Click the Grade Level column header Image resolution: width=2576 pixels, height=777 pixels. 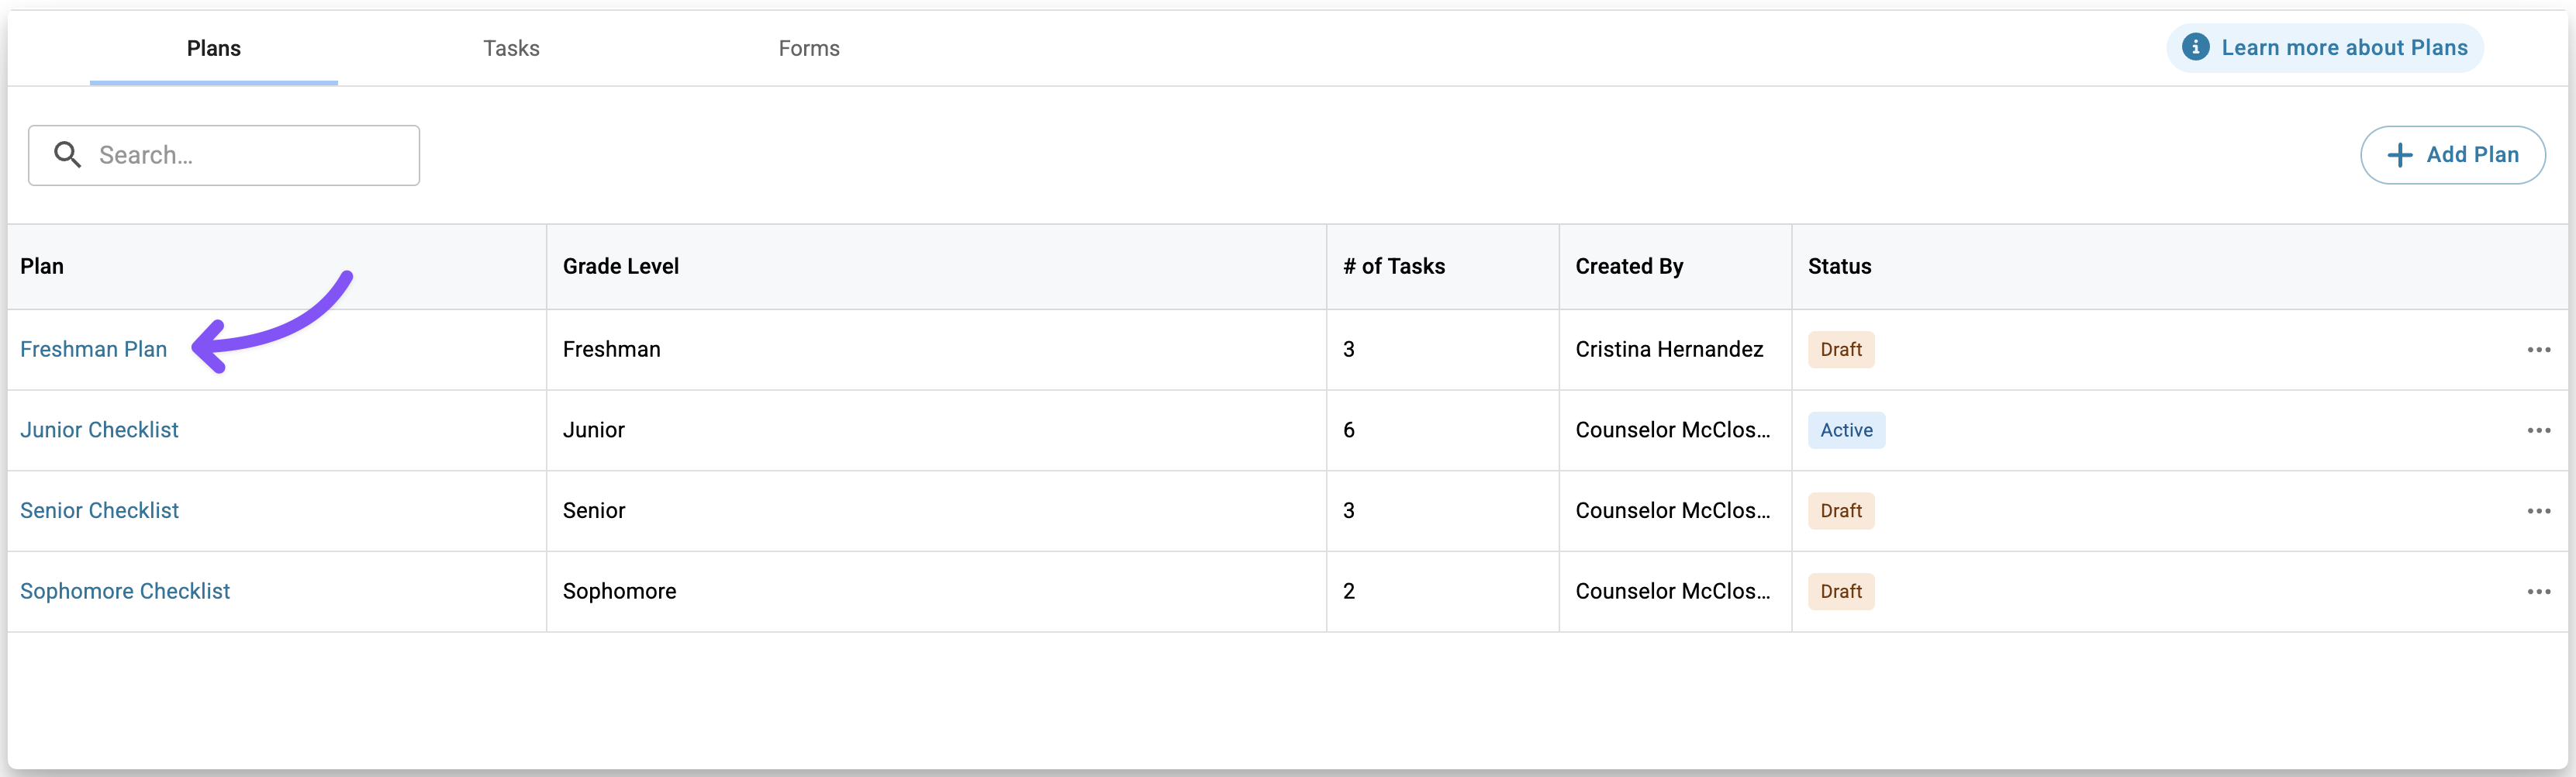[x=621, y=266]
